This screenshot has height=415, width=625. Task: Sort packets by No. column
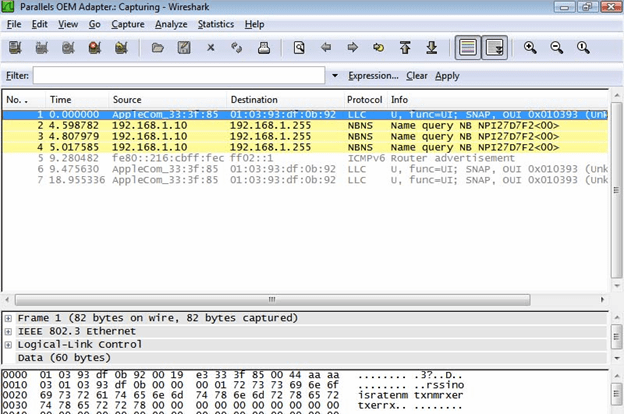(23, 100)
